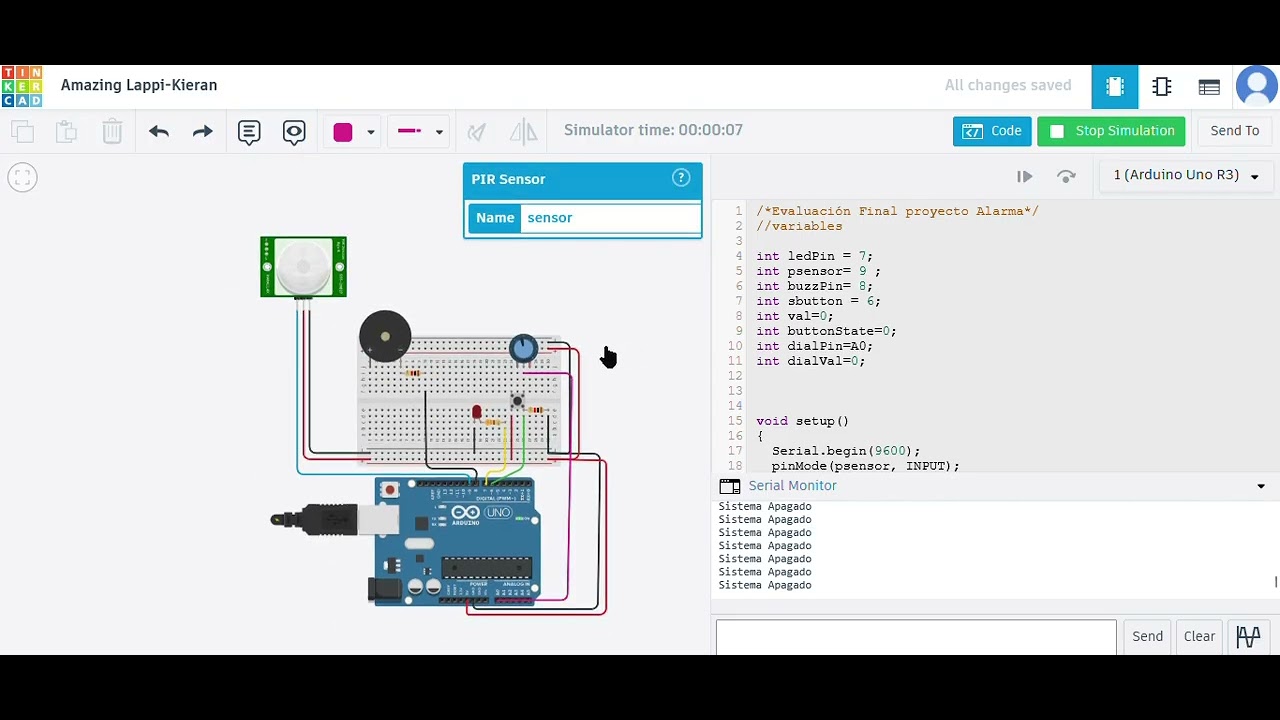
Task: Click the Arduino reset button
Action: (390, 491)
